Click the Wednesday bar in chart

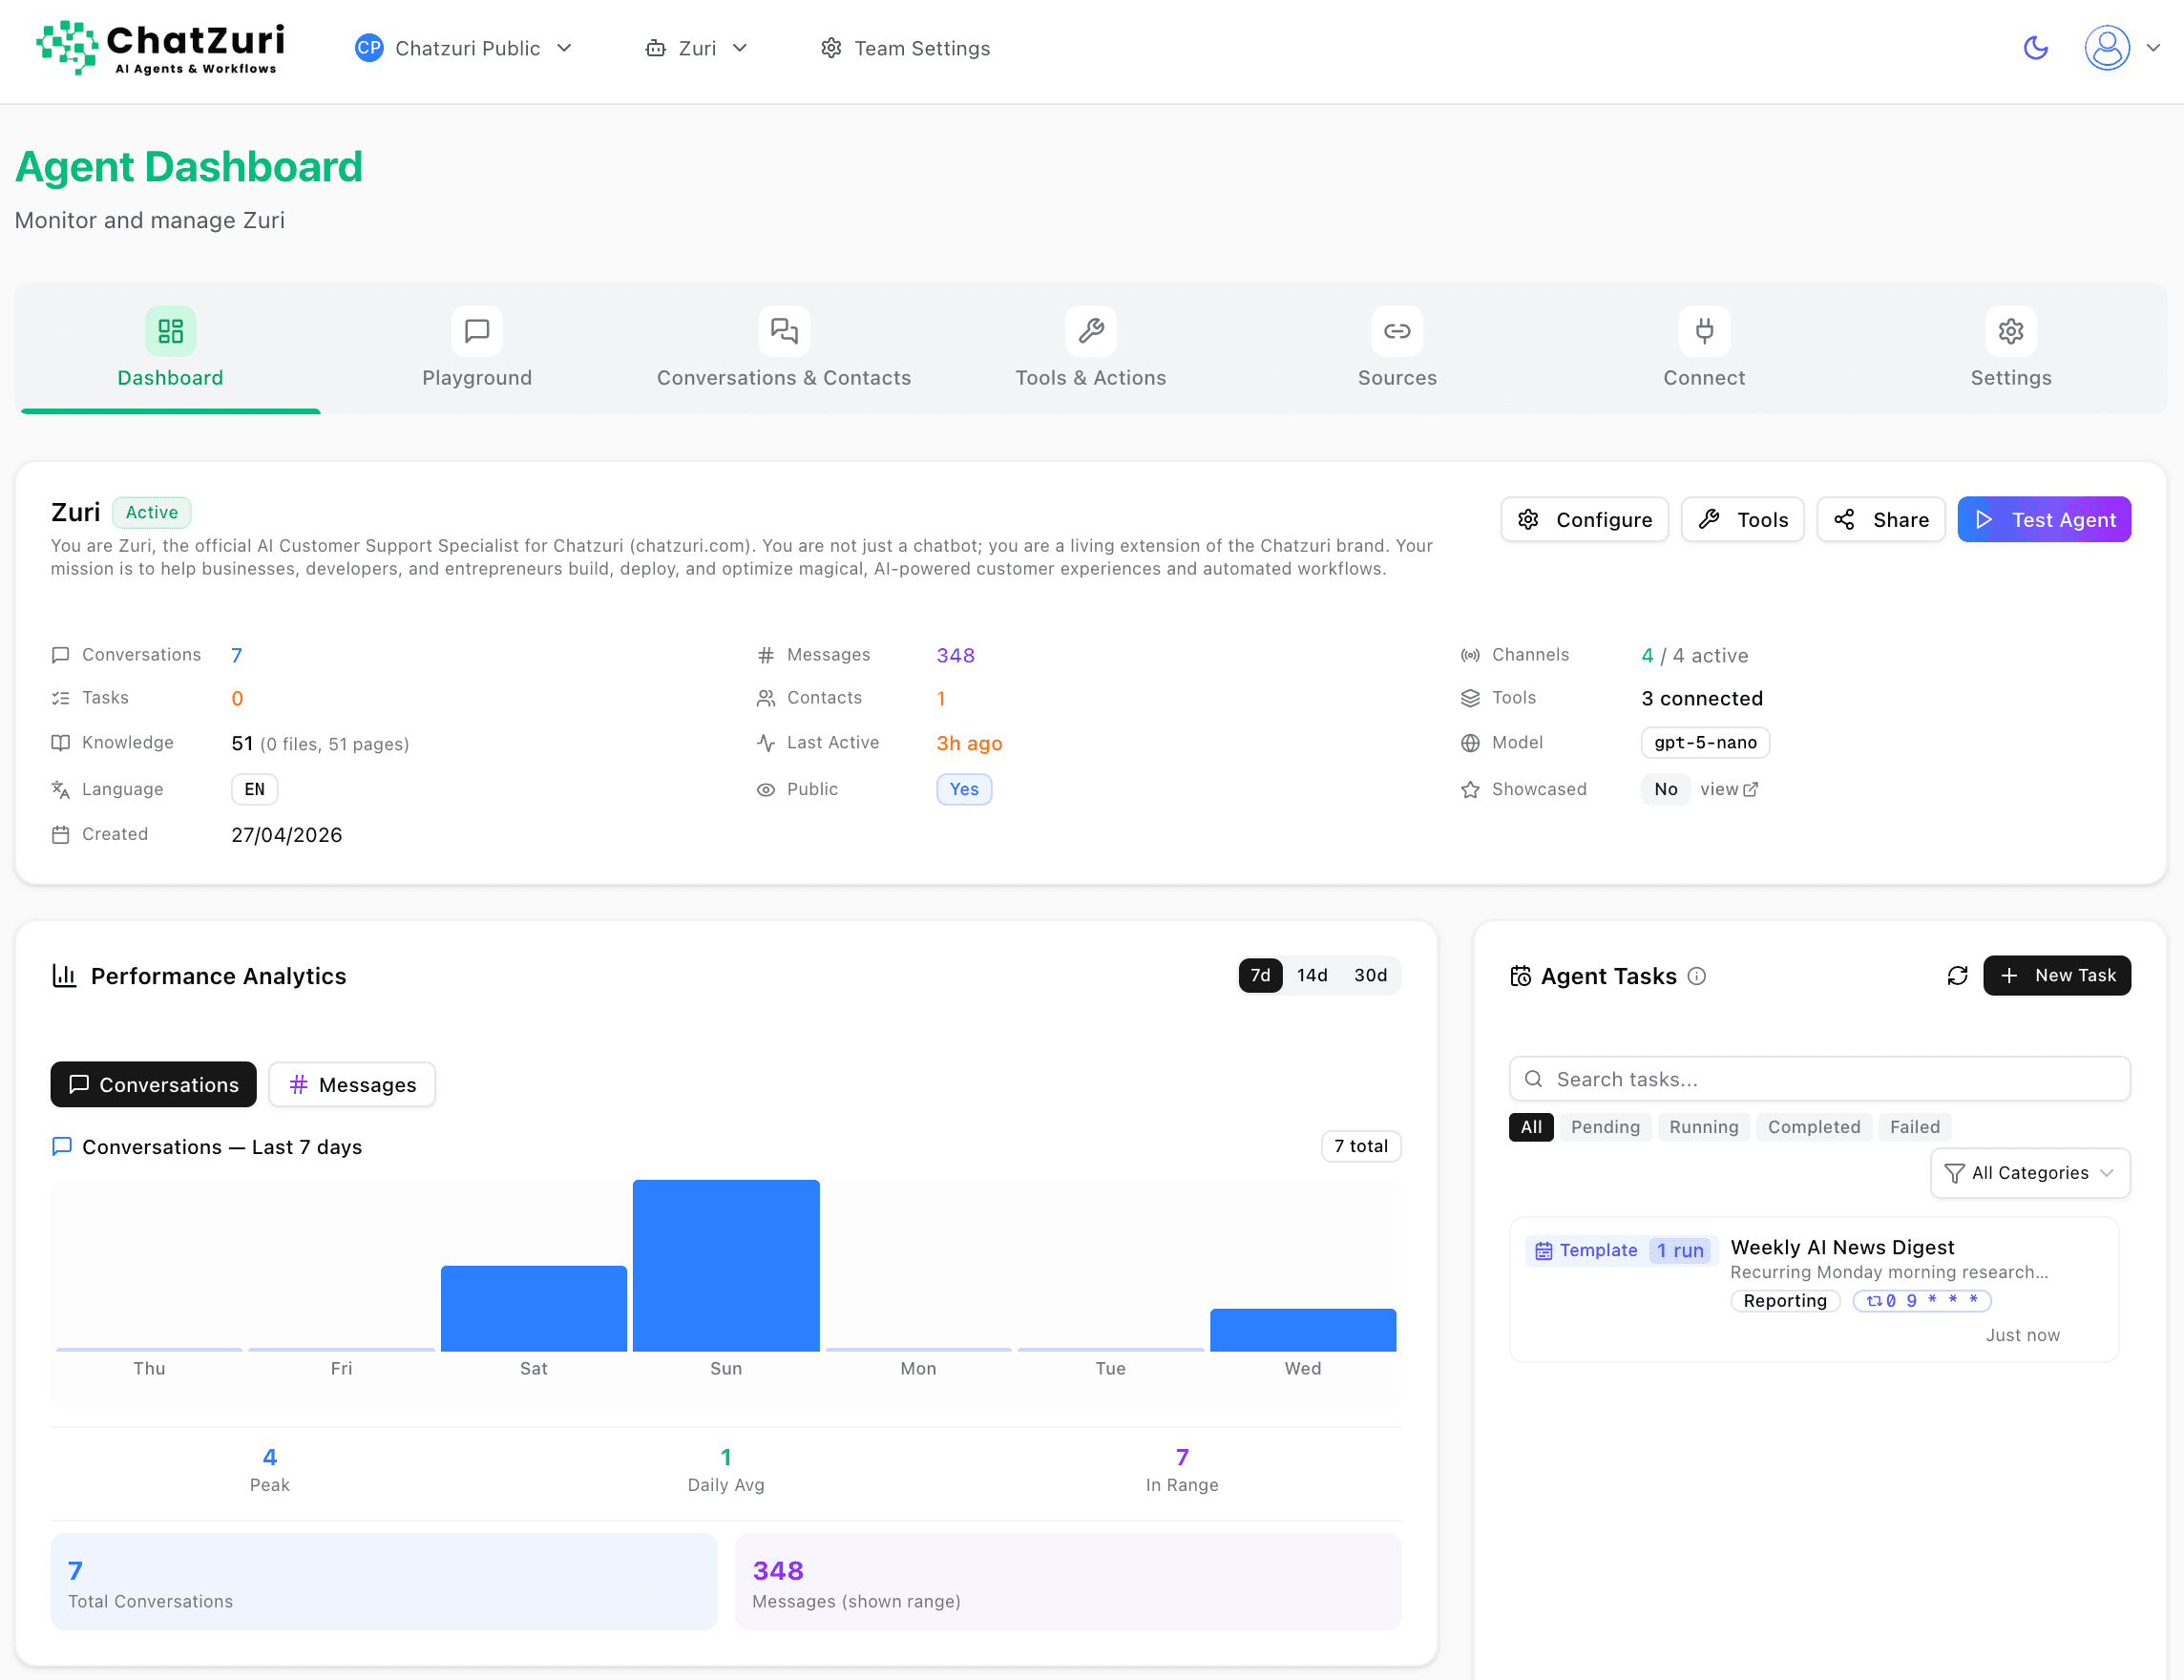point(1302,1330)
